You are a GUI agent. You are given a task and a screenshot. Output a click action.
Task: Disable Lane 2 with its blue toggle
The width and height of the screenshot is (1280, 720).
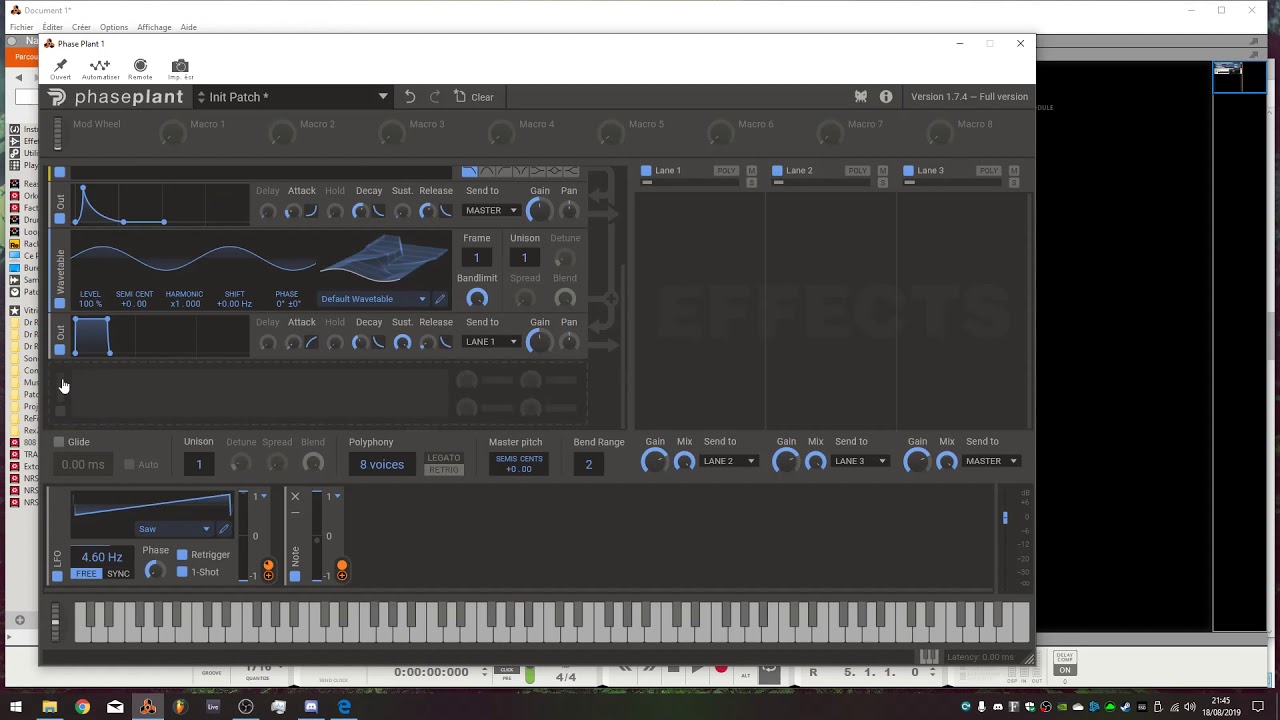[x=777, y=171]
